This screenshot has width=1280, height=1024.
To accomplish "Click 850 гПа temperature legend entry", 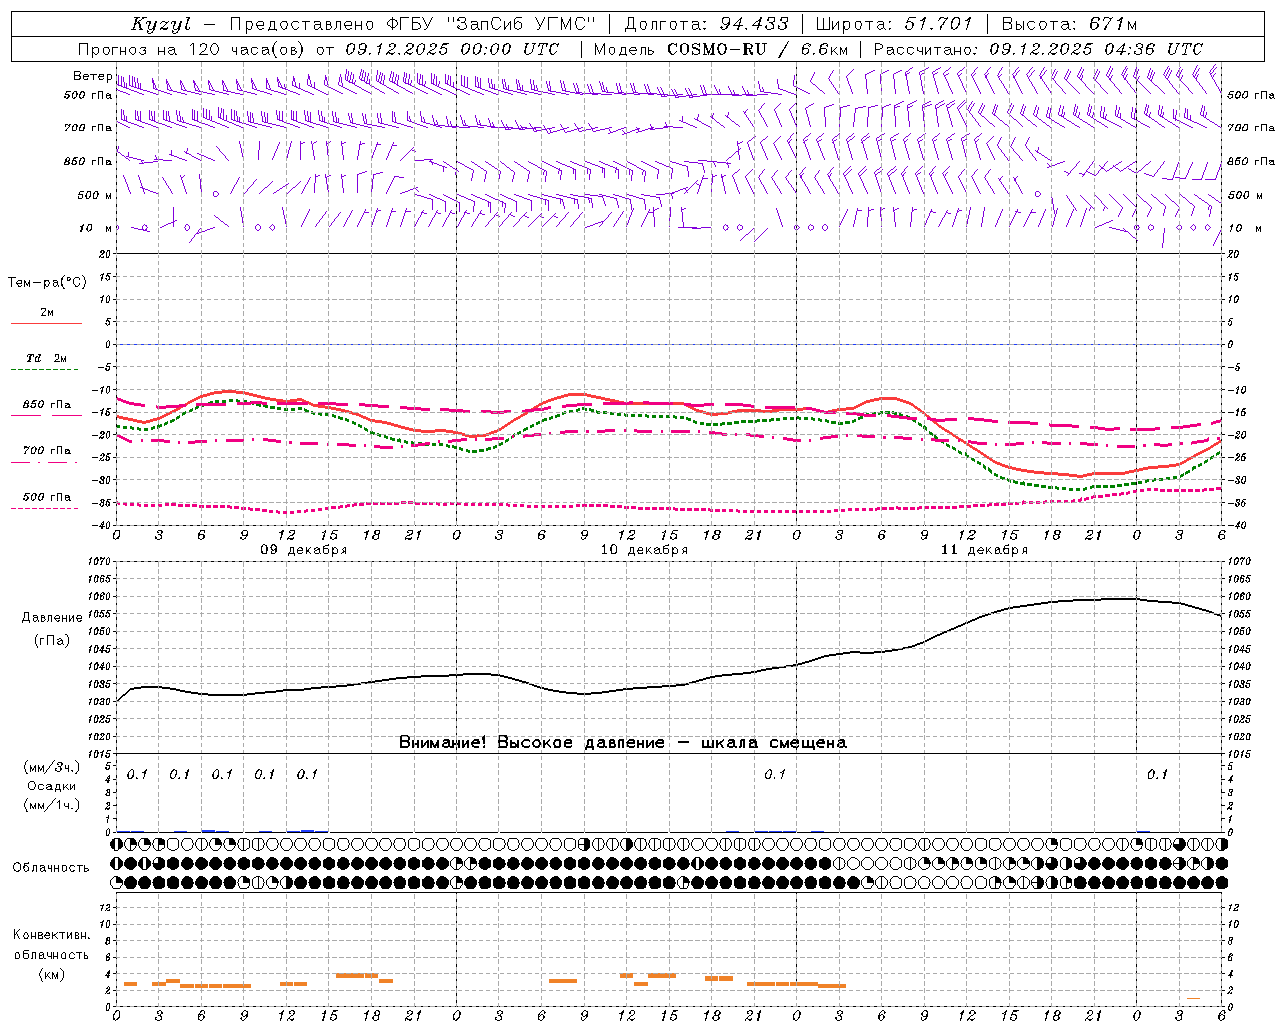I will (47, 405).
